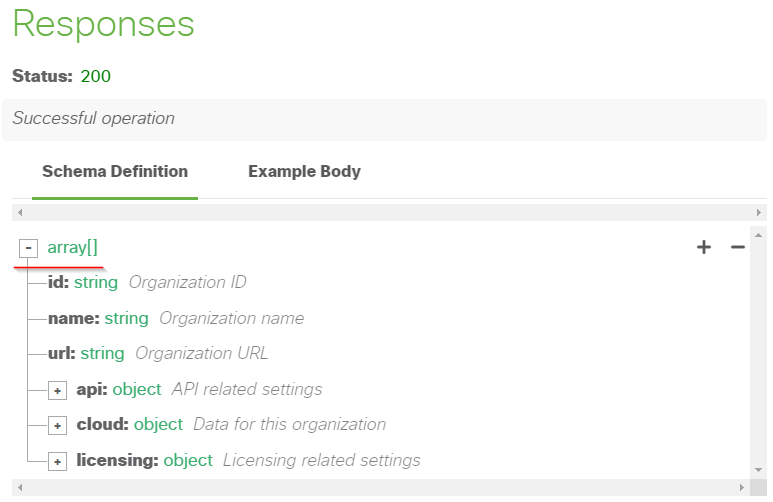Expand the api object node
The image size is (773, 502).
(57, 391)
